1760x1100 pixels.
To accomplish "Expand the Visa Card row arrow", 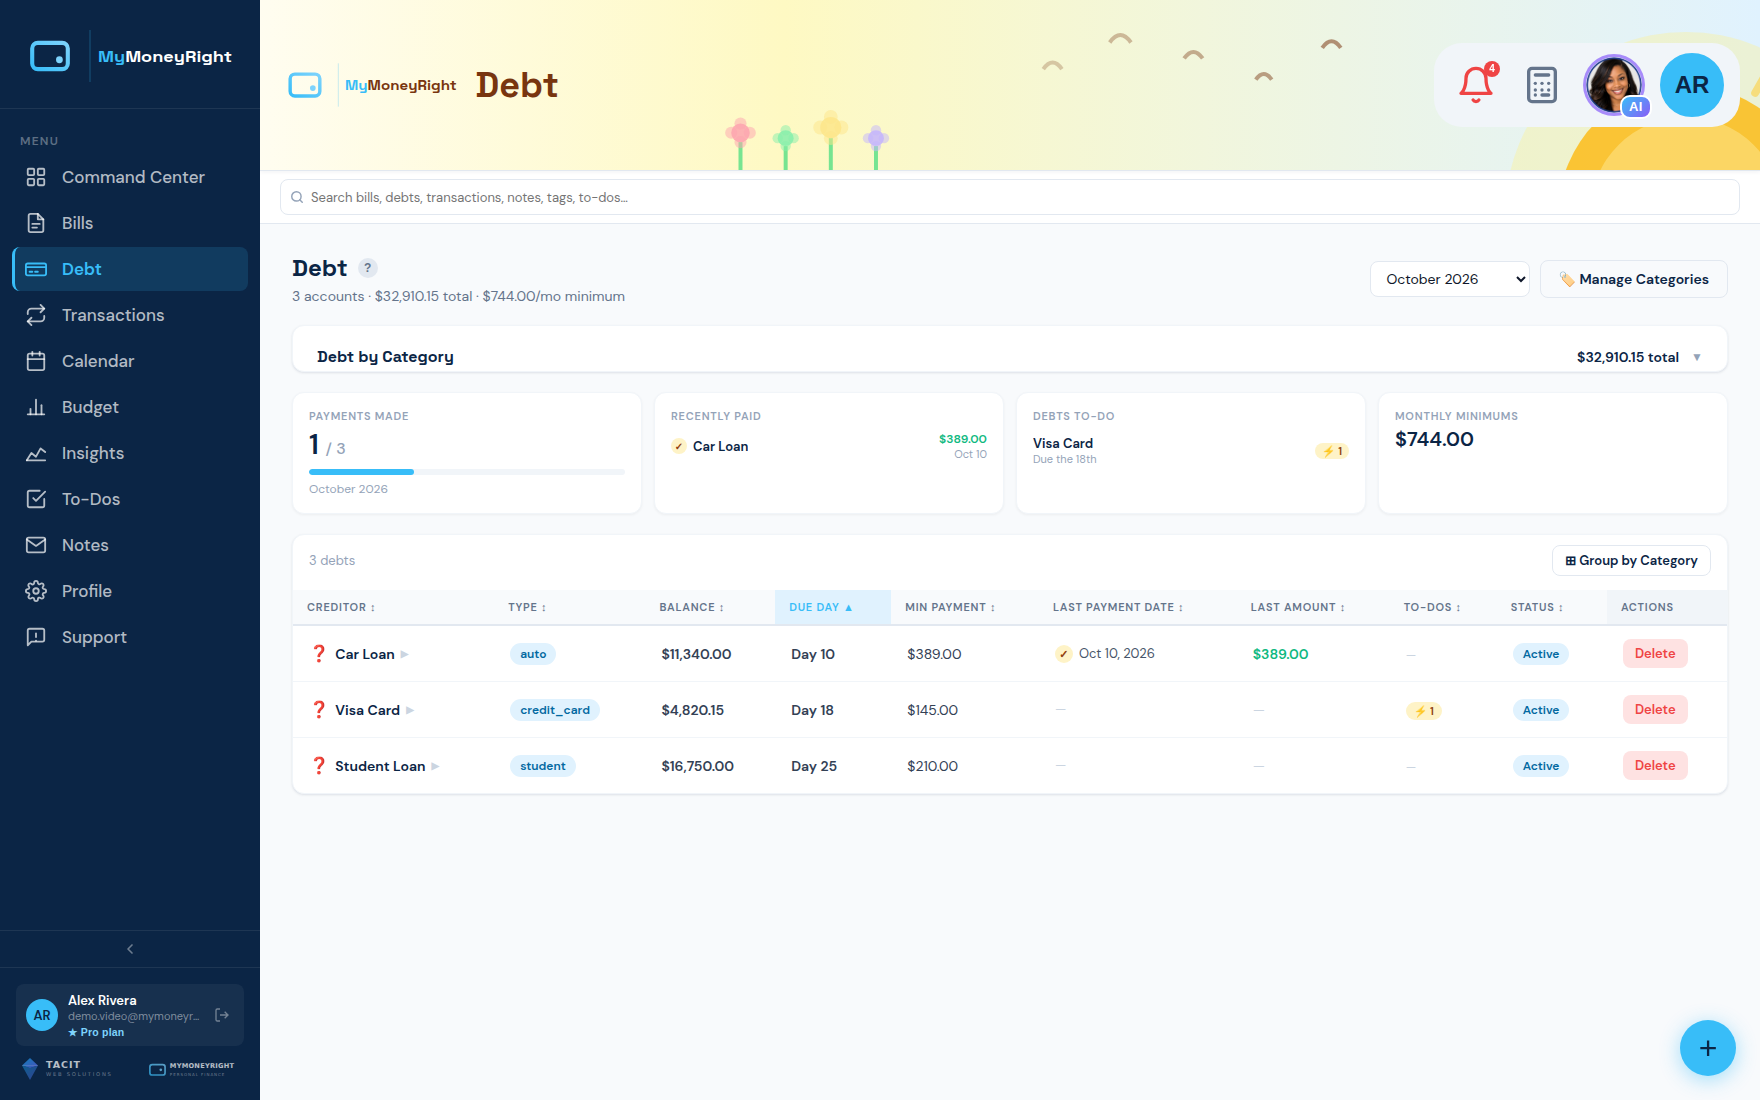I will click(x=410, y=710).
